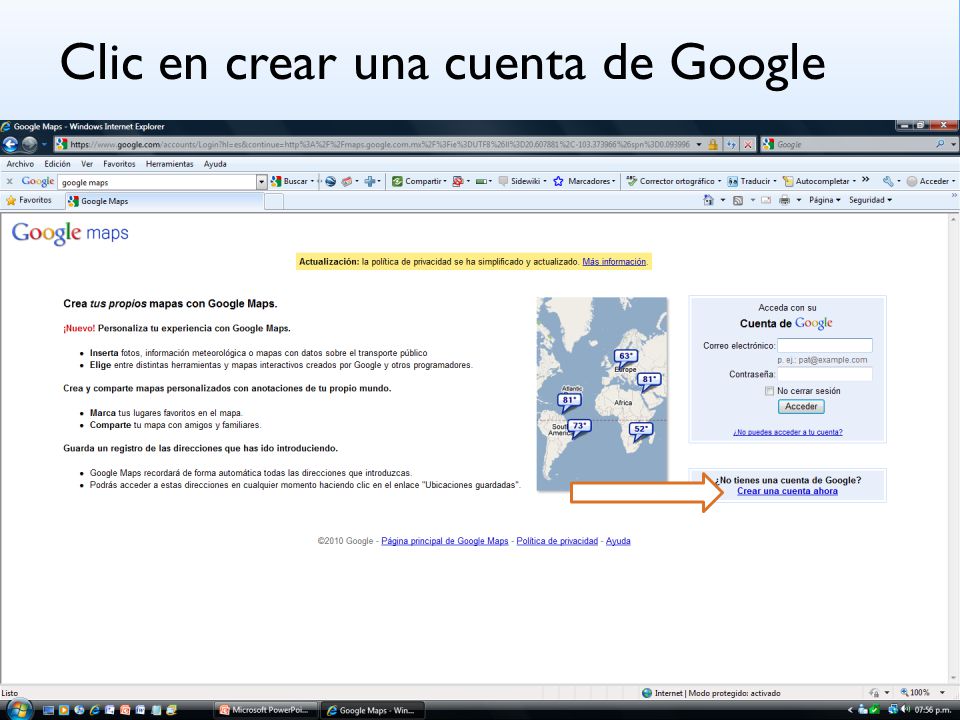The image size is (960, 720).
Task: Open the Edición menu
Action: [x=57, y=164]
